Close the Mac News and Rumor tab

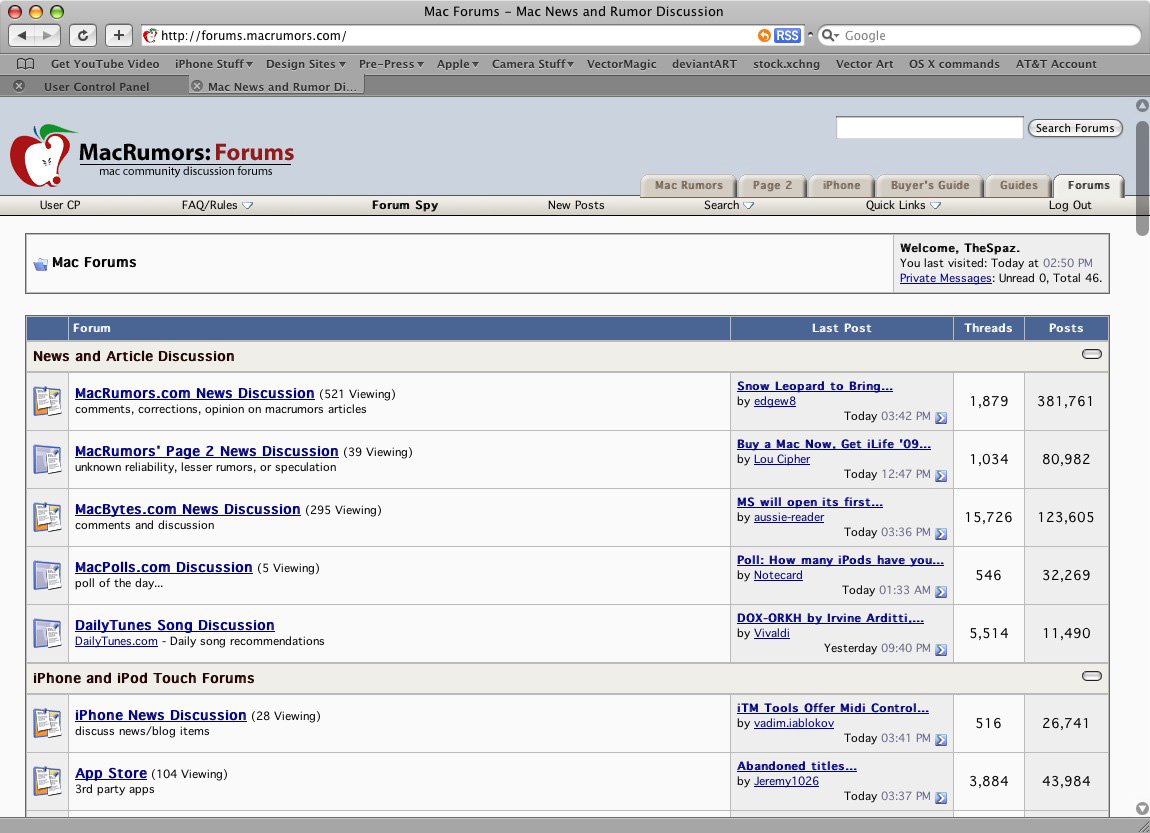click(x=197, y=86)
